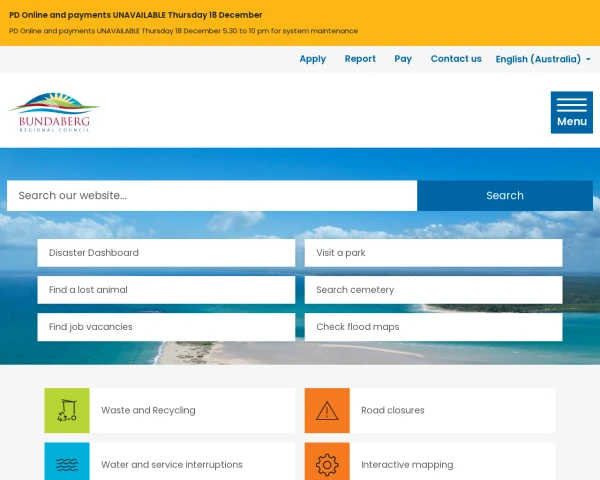This screenshot has width=600, height=480.
Task: Choose the Search cemetery quick link
Action: tap(433, 290)
